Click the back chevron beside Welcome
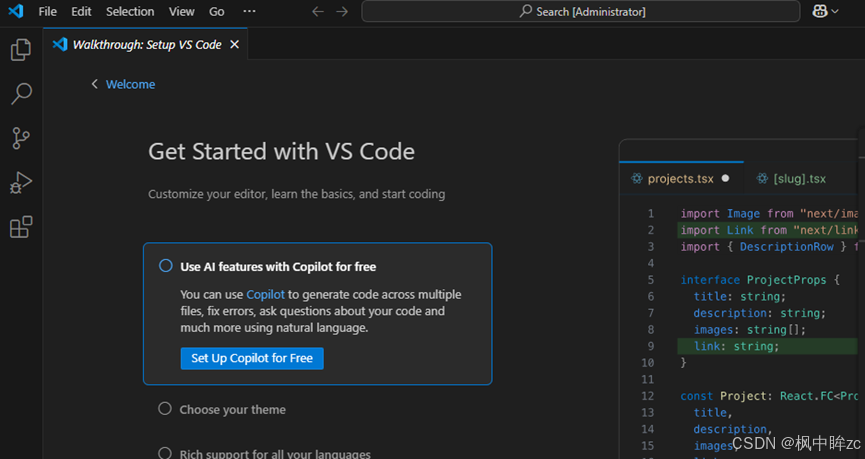This screenshot has width=865, height=459. coord(94,84)
